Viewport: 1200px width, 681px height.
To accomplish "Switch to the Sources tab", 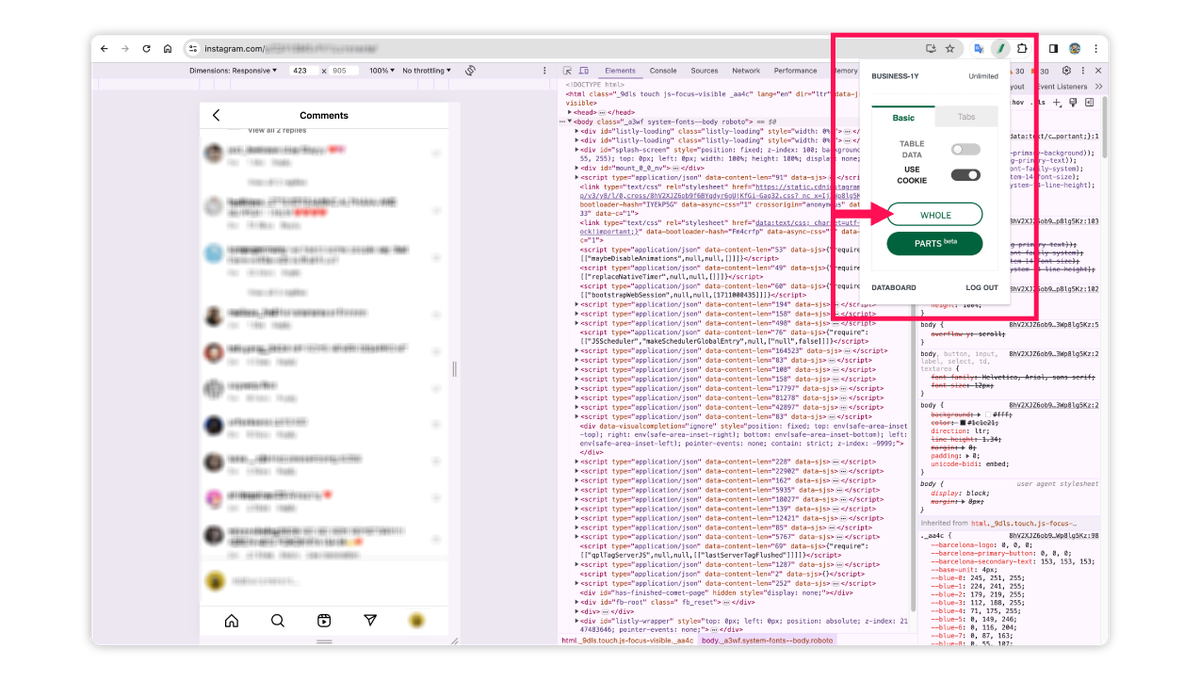I will point(704,71).
